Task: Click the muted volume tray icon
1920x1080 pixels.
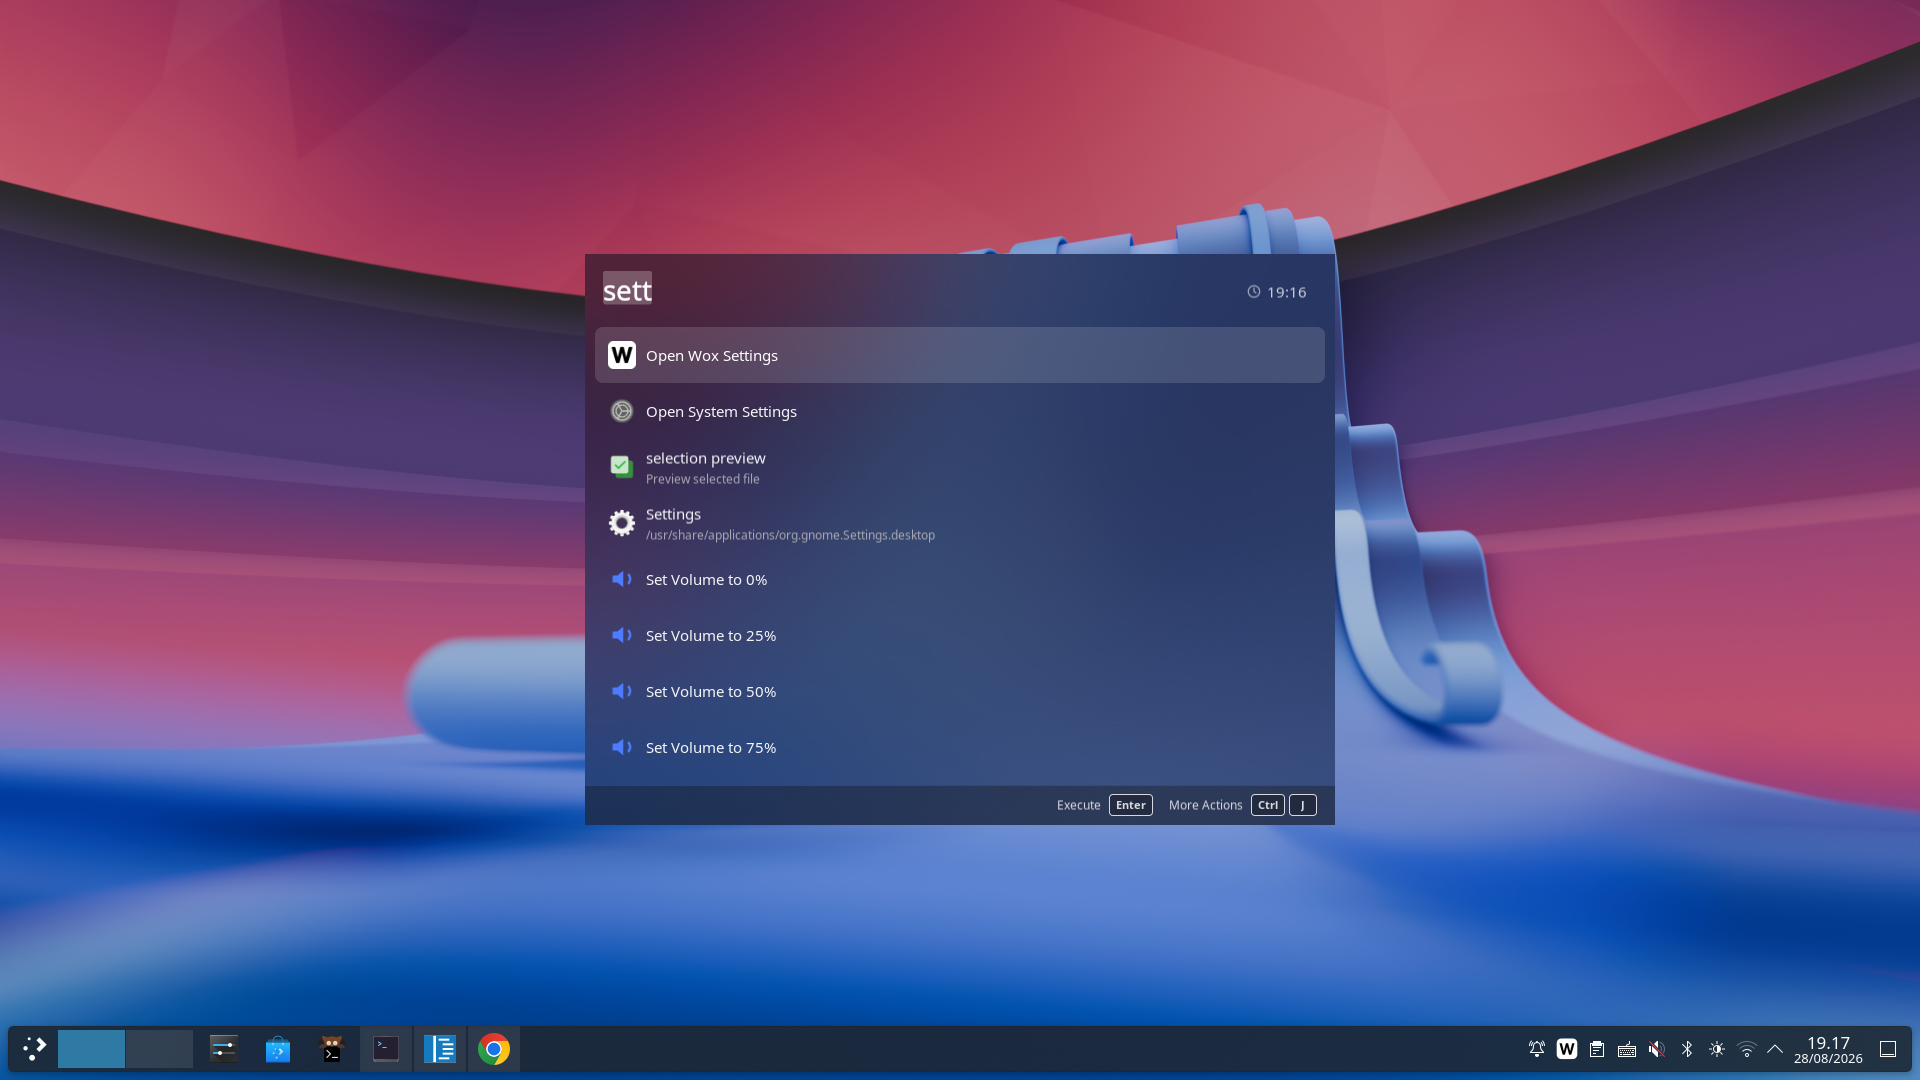Action: [x=1657, y=1049]
